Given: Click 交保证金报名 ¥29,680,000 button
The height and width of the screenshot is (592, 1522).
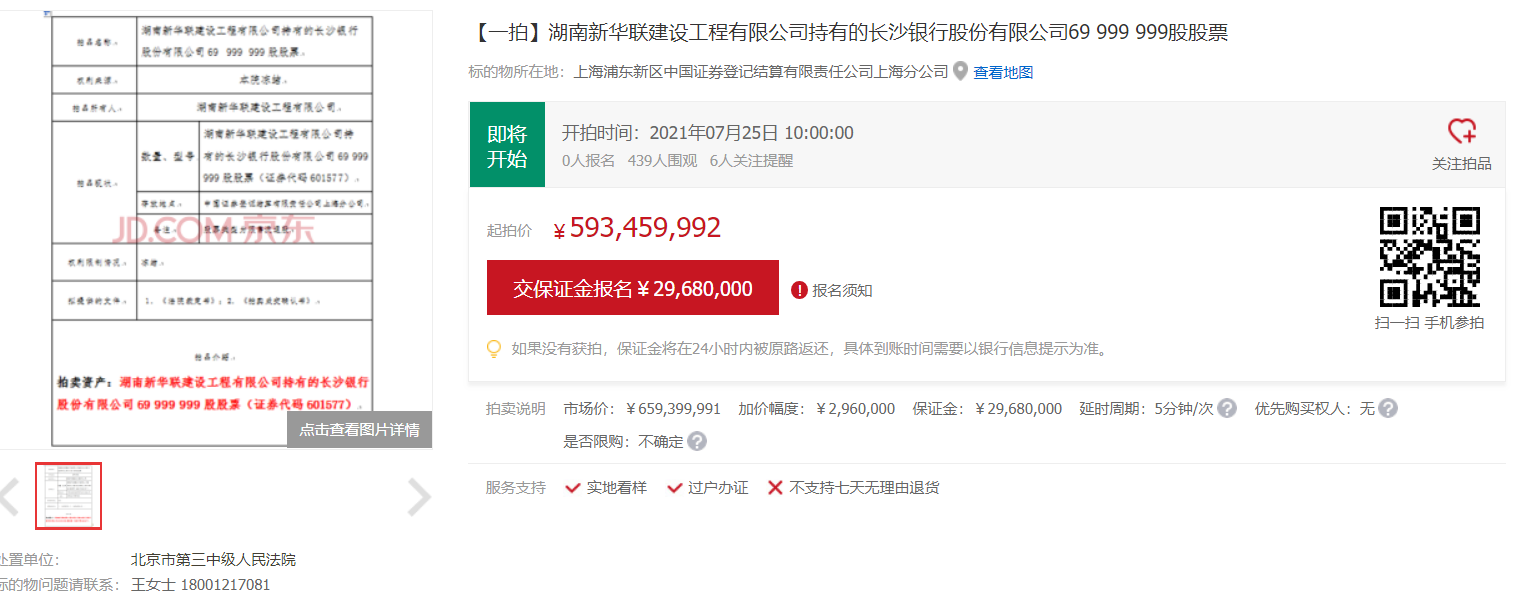Looking at the screenshot, I should click(x=632, y=288).
